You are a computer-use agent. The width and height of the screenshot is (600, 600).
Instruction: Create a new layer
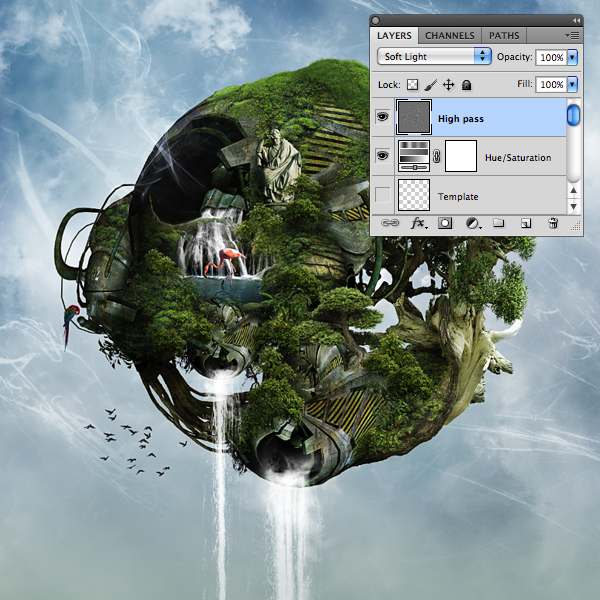(x=526, y=223)
